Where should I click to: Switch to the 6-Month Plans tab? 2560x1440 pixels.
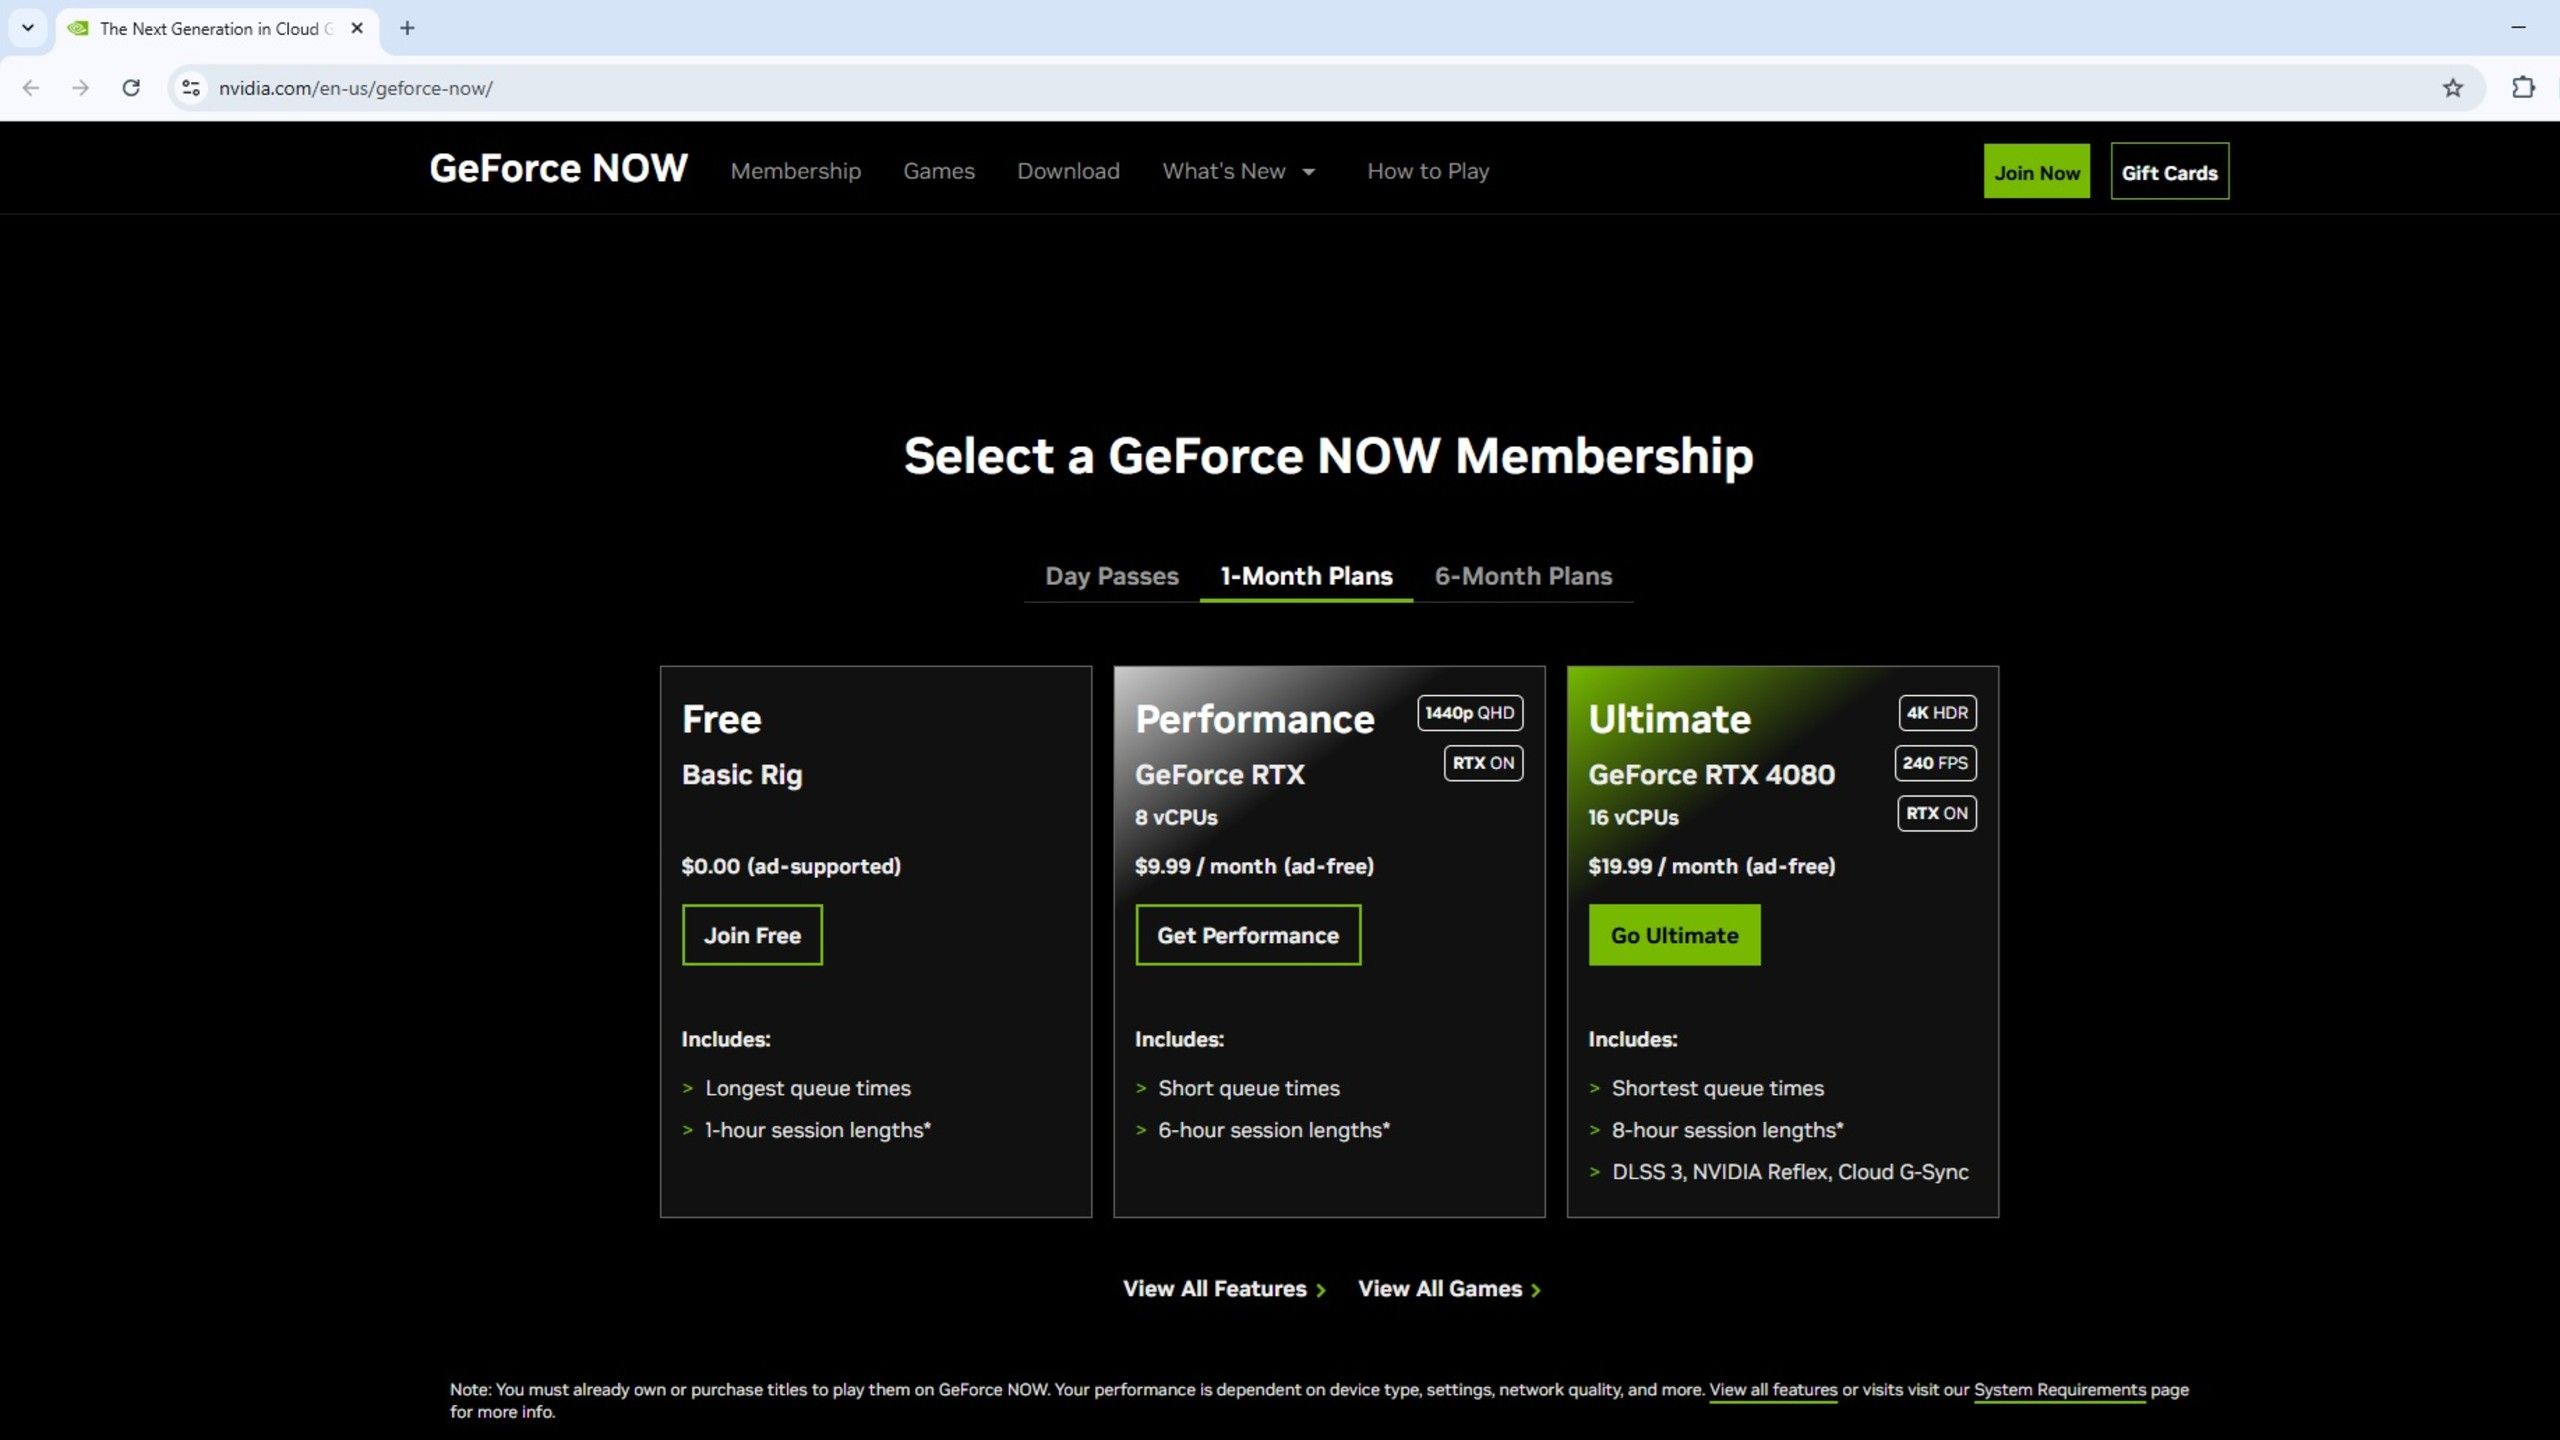point(1523,576)
